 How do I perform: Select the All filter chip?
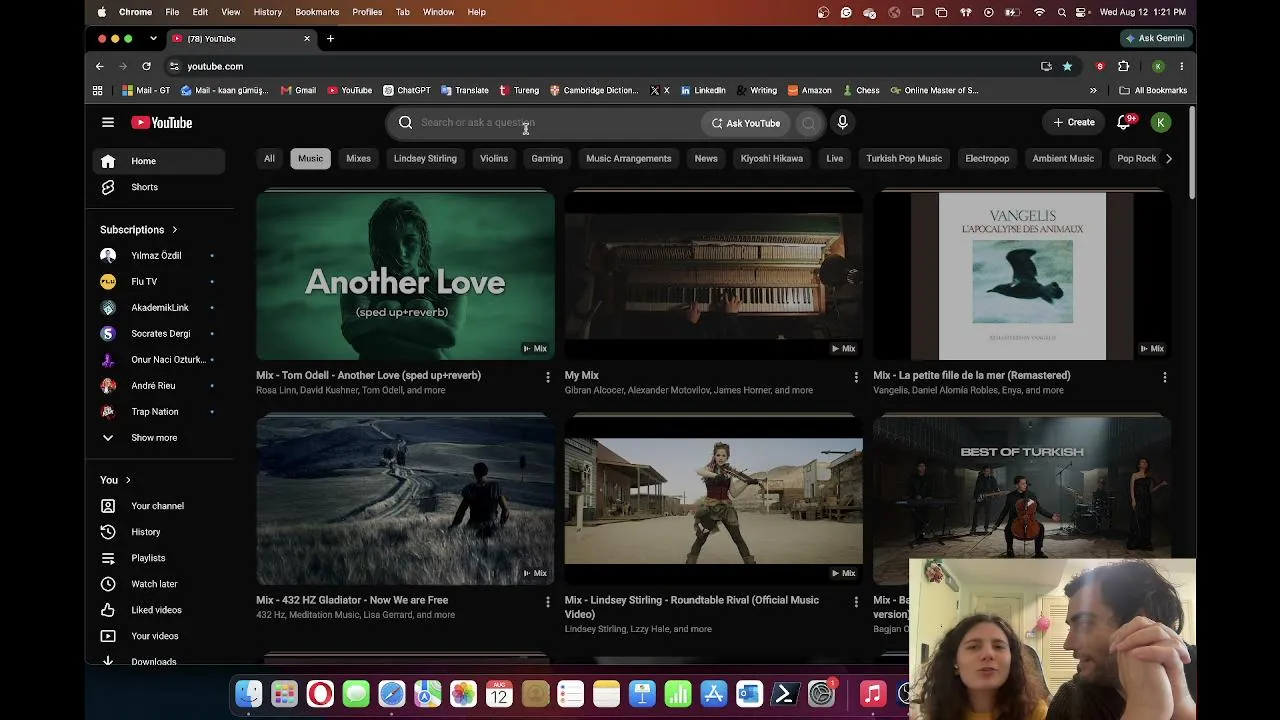pyautogui.click(x=269, y=158)
